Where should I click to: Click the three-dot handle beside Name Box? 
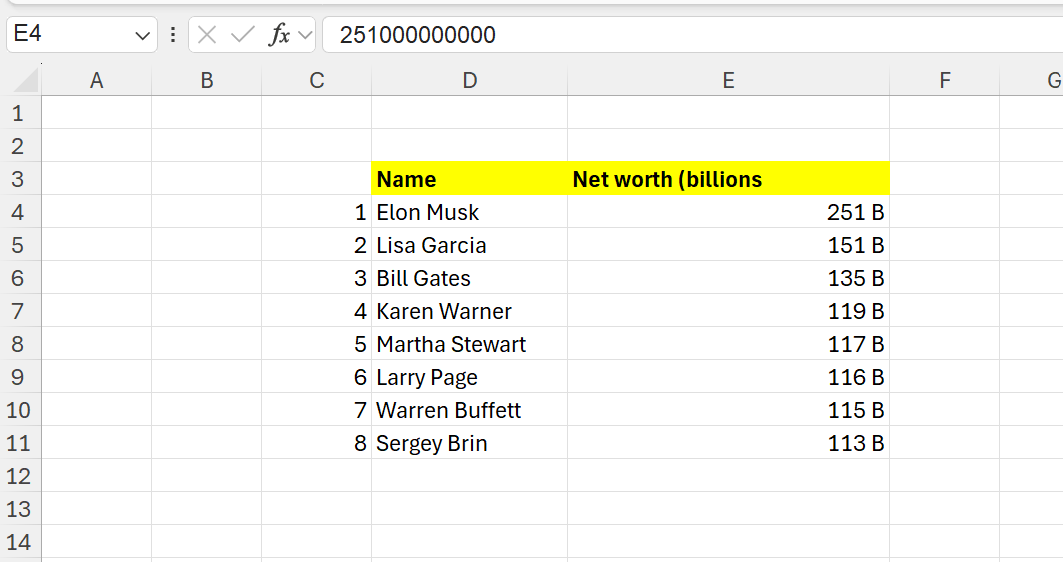[173, 35]
